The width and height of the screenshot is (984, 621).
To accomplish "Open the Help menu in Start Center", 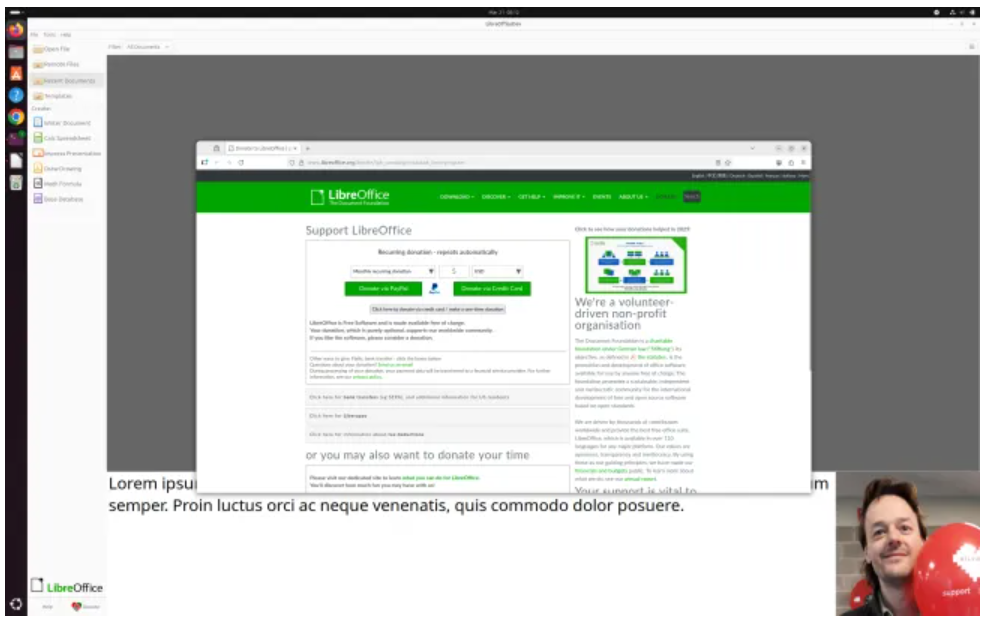I will tap(65, 35).
